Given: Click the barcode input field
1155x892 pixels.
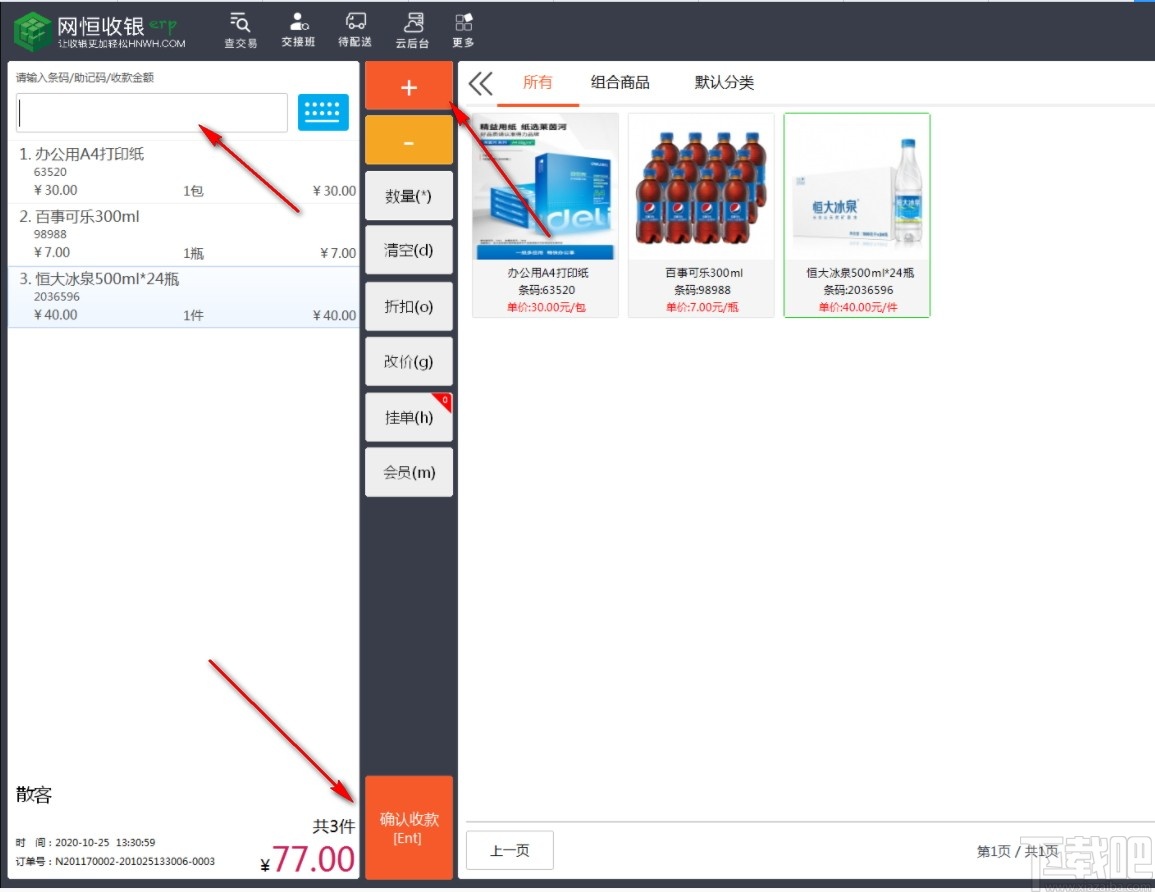Looking at the screenshot, I should click(x=152, y=113).
